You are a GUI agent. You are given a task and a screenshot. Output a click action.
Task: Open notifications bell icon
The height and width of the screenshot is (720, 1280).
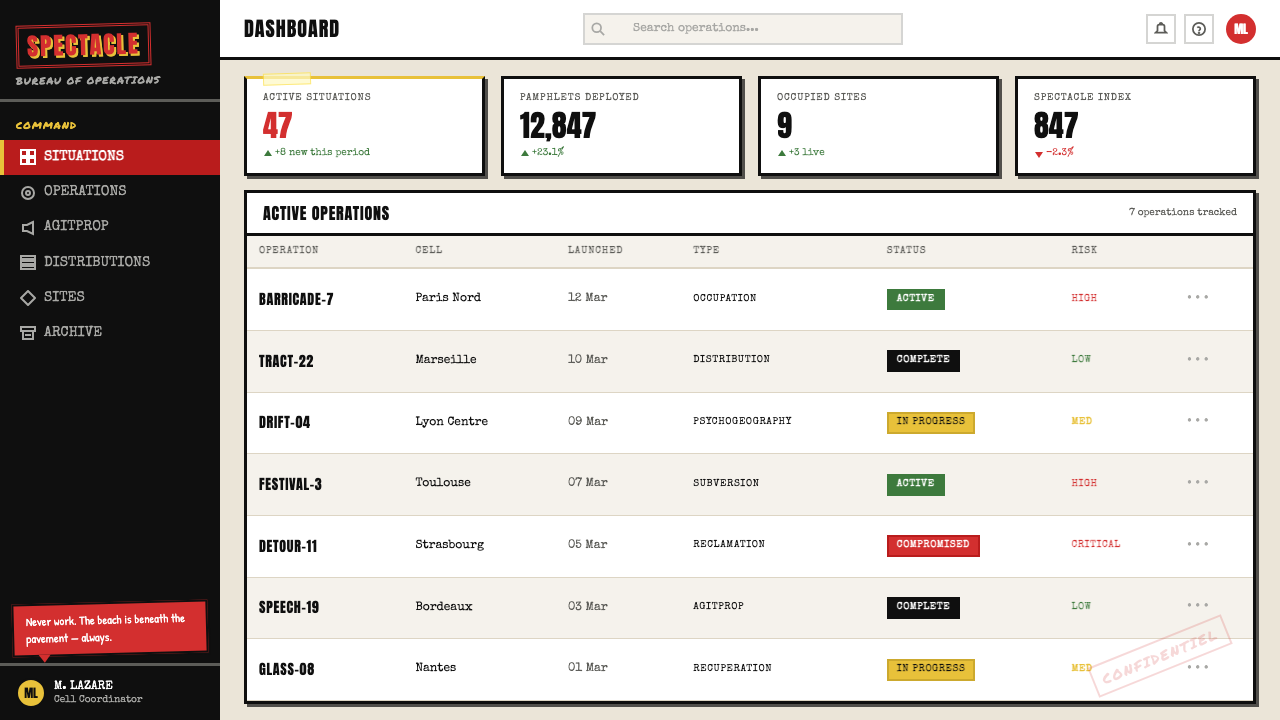coord(1161,29)
